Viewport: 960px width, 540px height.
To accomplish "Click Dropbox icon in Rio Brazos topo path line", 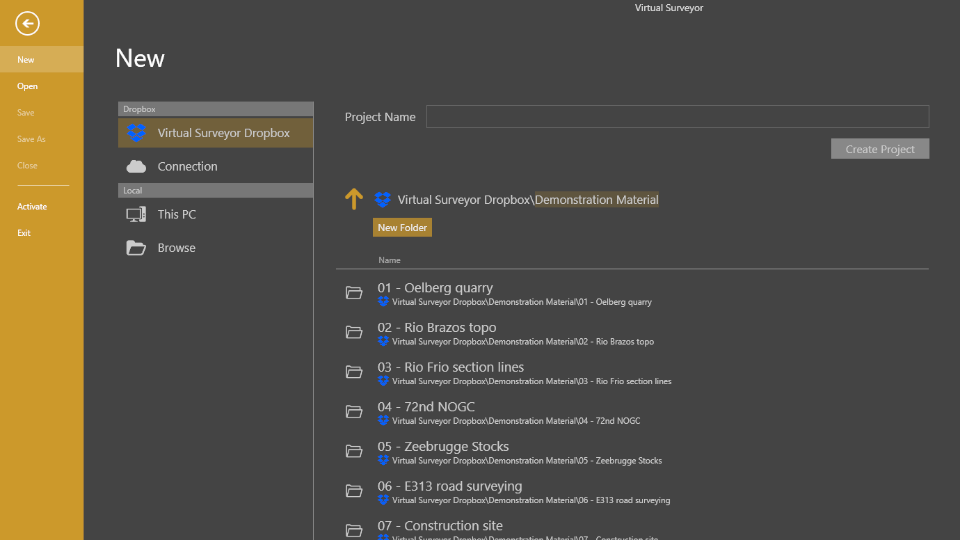I will (383, 342).
